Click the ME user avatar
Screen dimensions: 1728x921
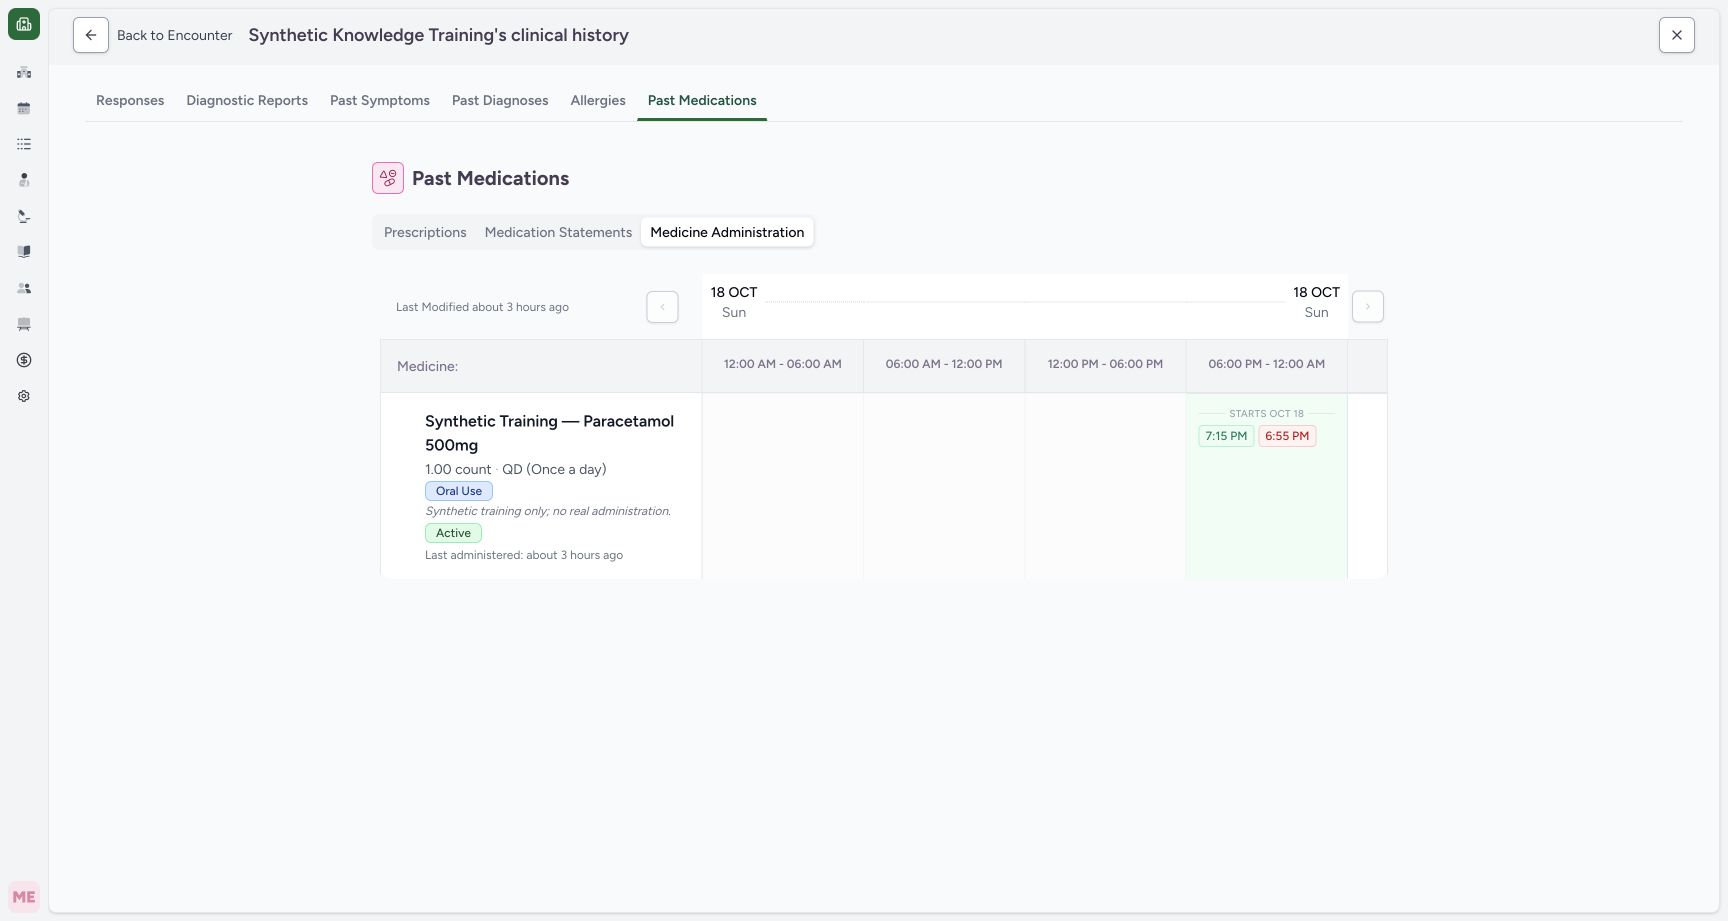(24, 897)
